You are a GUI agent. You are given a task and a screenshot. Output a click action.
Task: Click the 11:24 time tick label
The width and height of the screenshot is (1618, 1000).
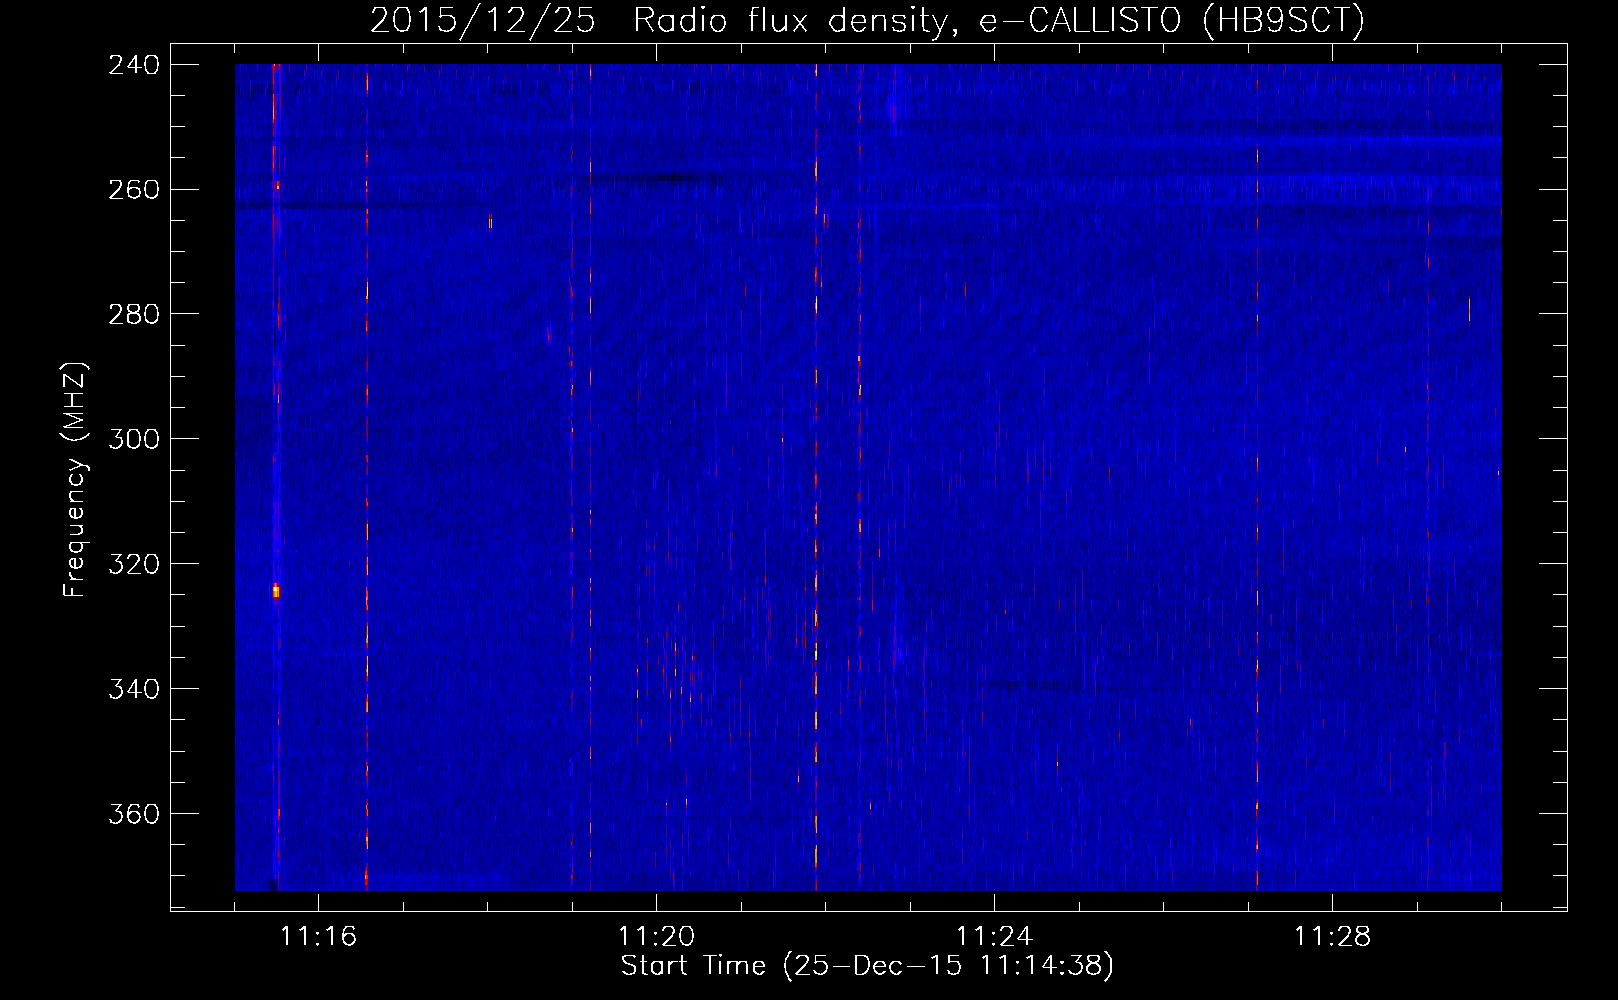[994, 937]
